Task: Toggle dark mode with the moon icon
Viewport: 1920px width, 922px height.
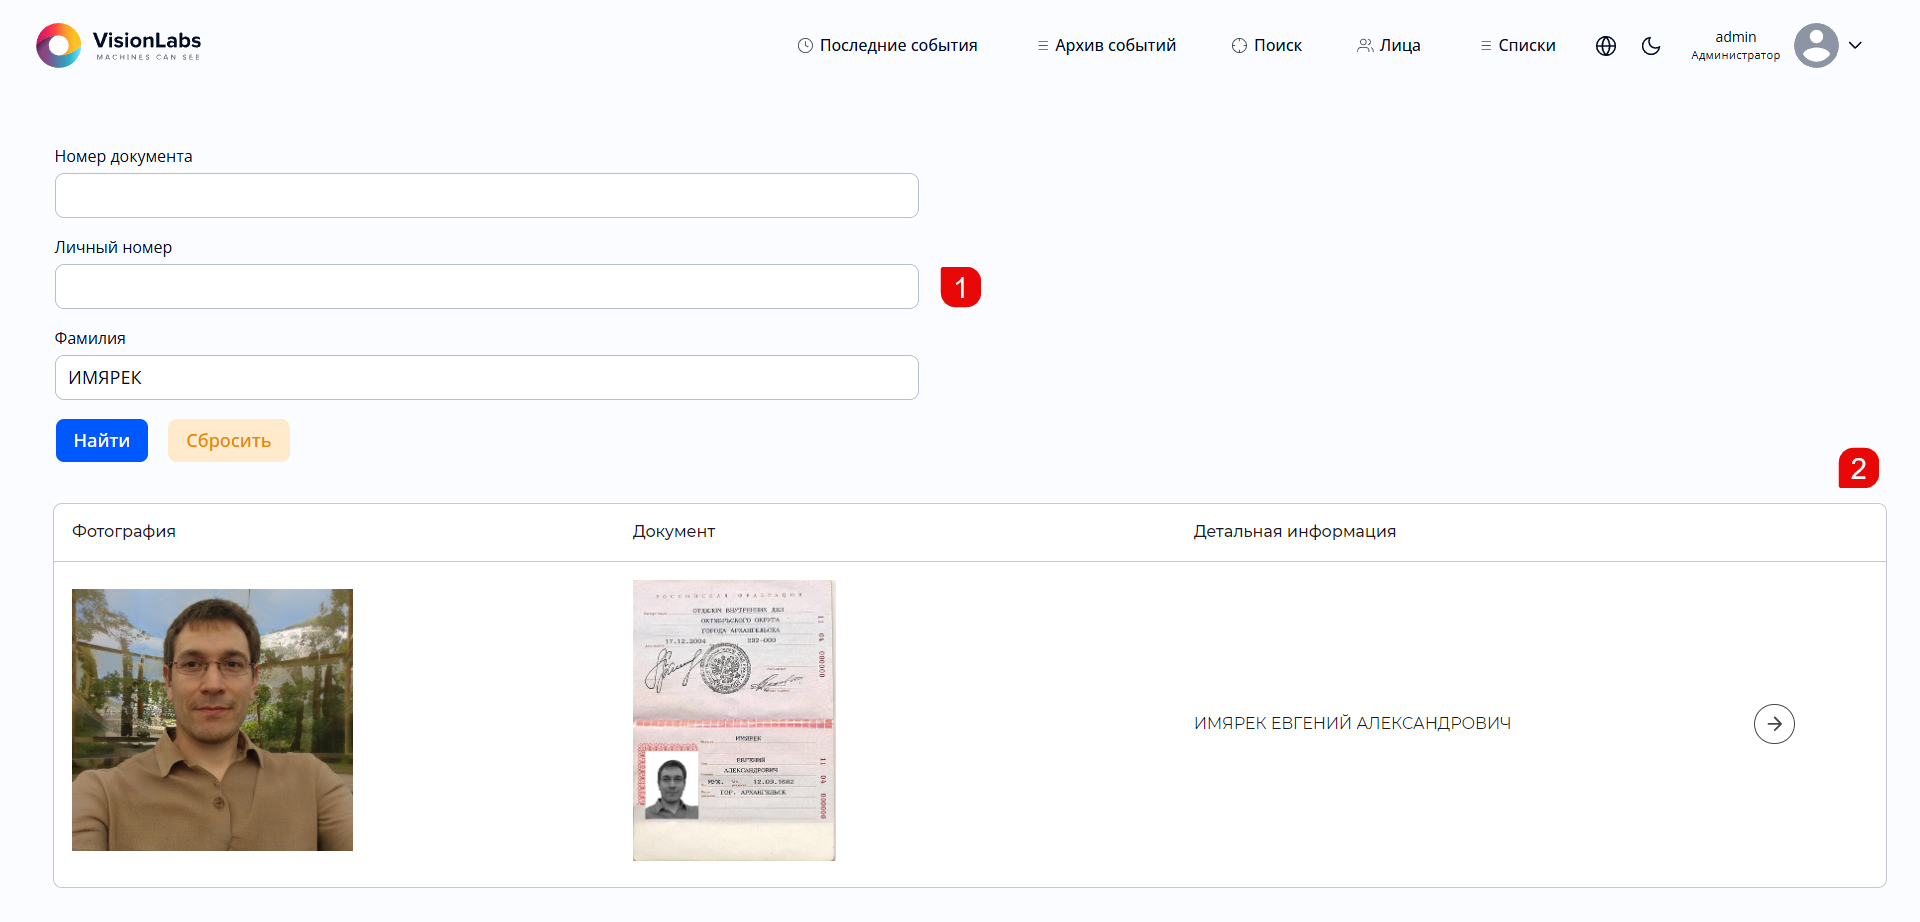Action: (1651, 46)
